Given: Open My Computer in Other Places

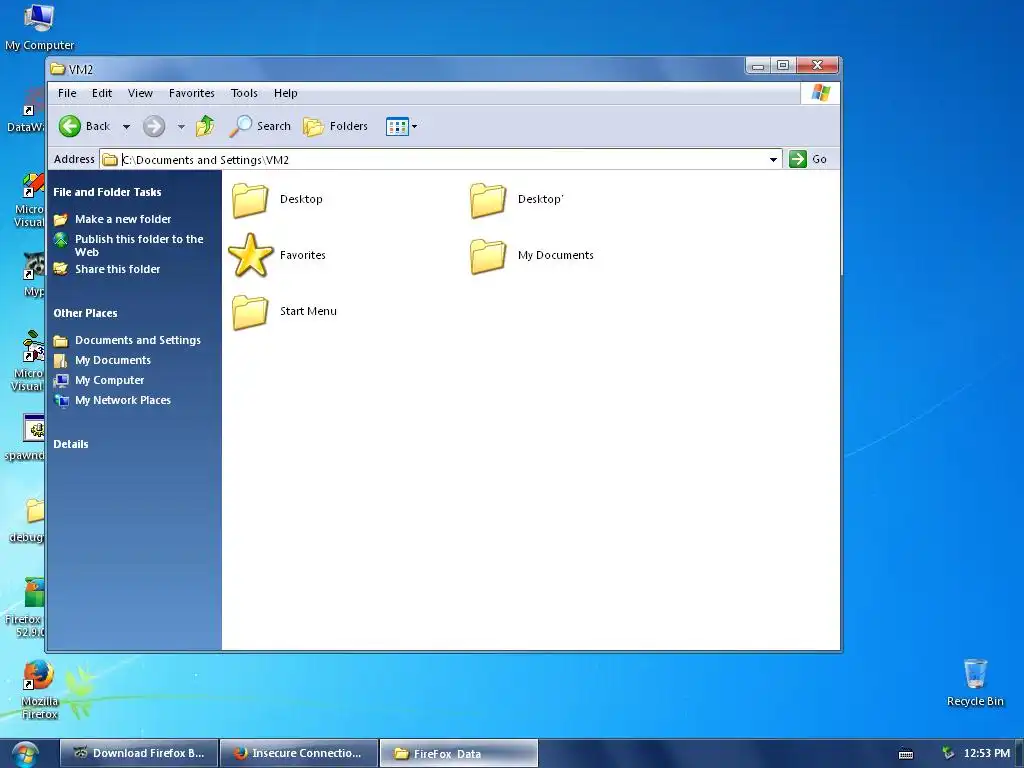Looking at the screenshot, I should click(x=110, y=380).
